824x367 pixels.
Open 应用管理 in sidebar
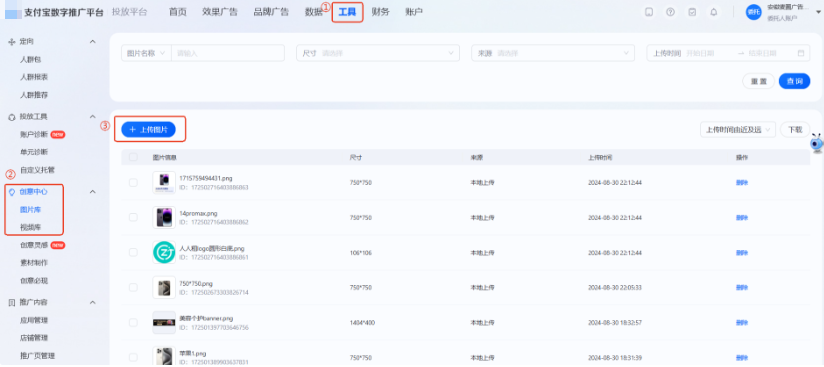coord(34,320)
